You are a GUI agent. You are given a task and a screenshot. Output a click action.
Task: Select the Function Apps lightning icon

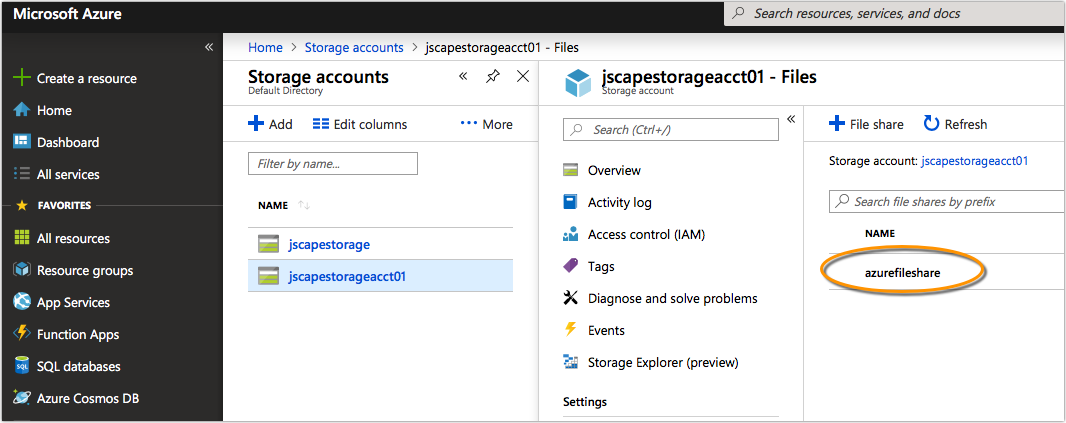click(21, 334)
